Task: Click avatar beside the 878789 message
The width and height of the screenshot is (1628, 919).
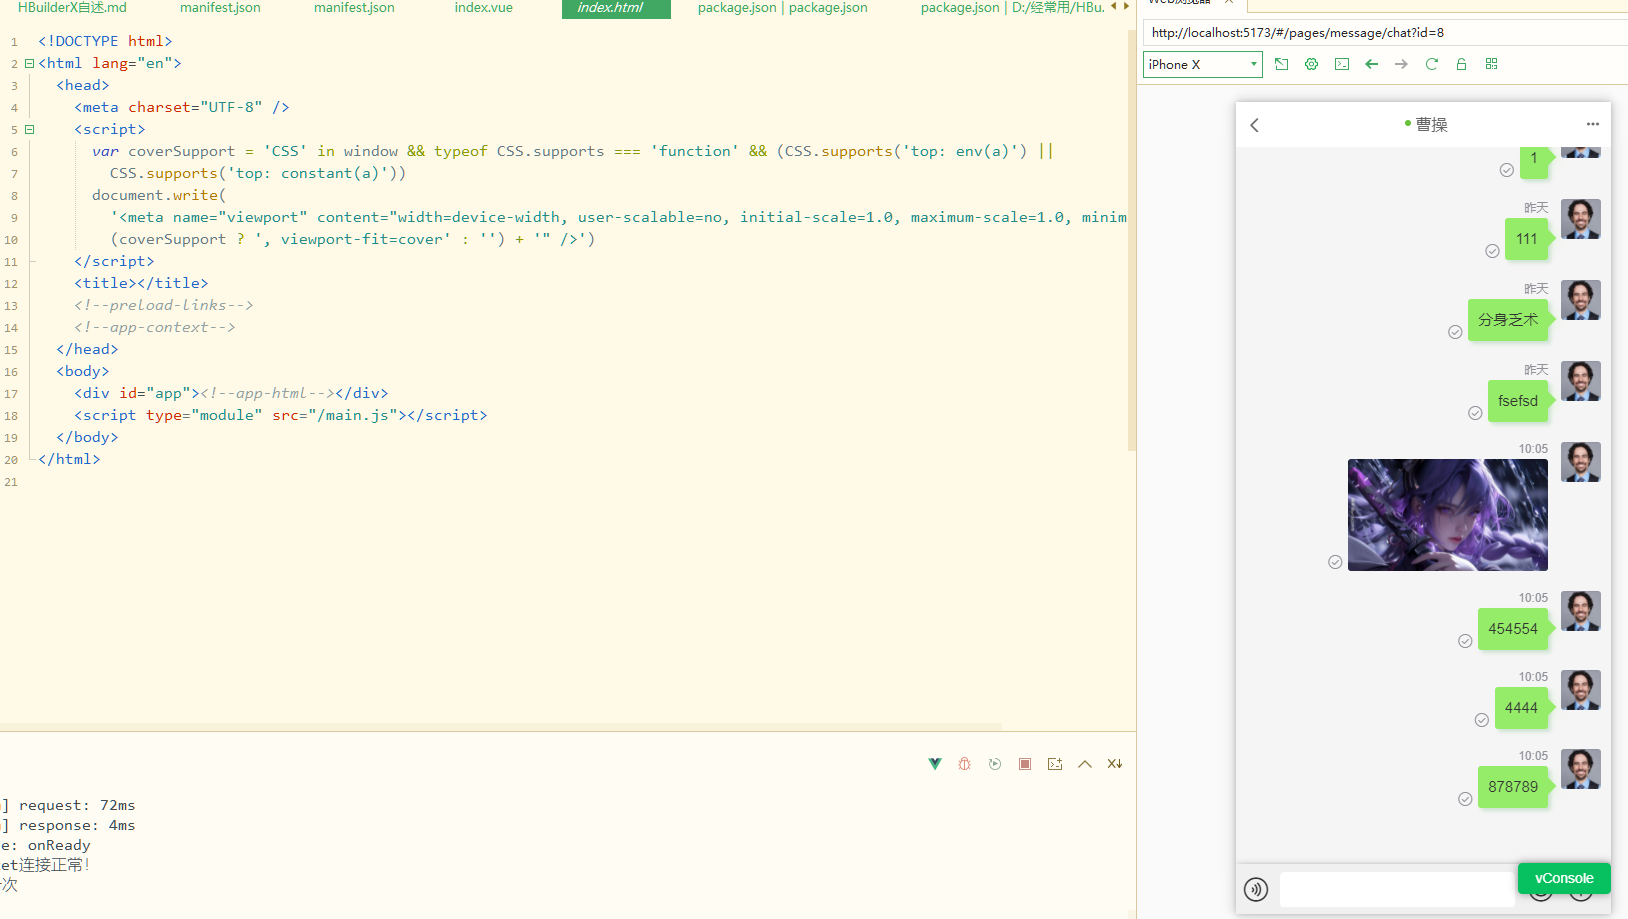Action: [x=1580, y=769]
